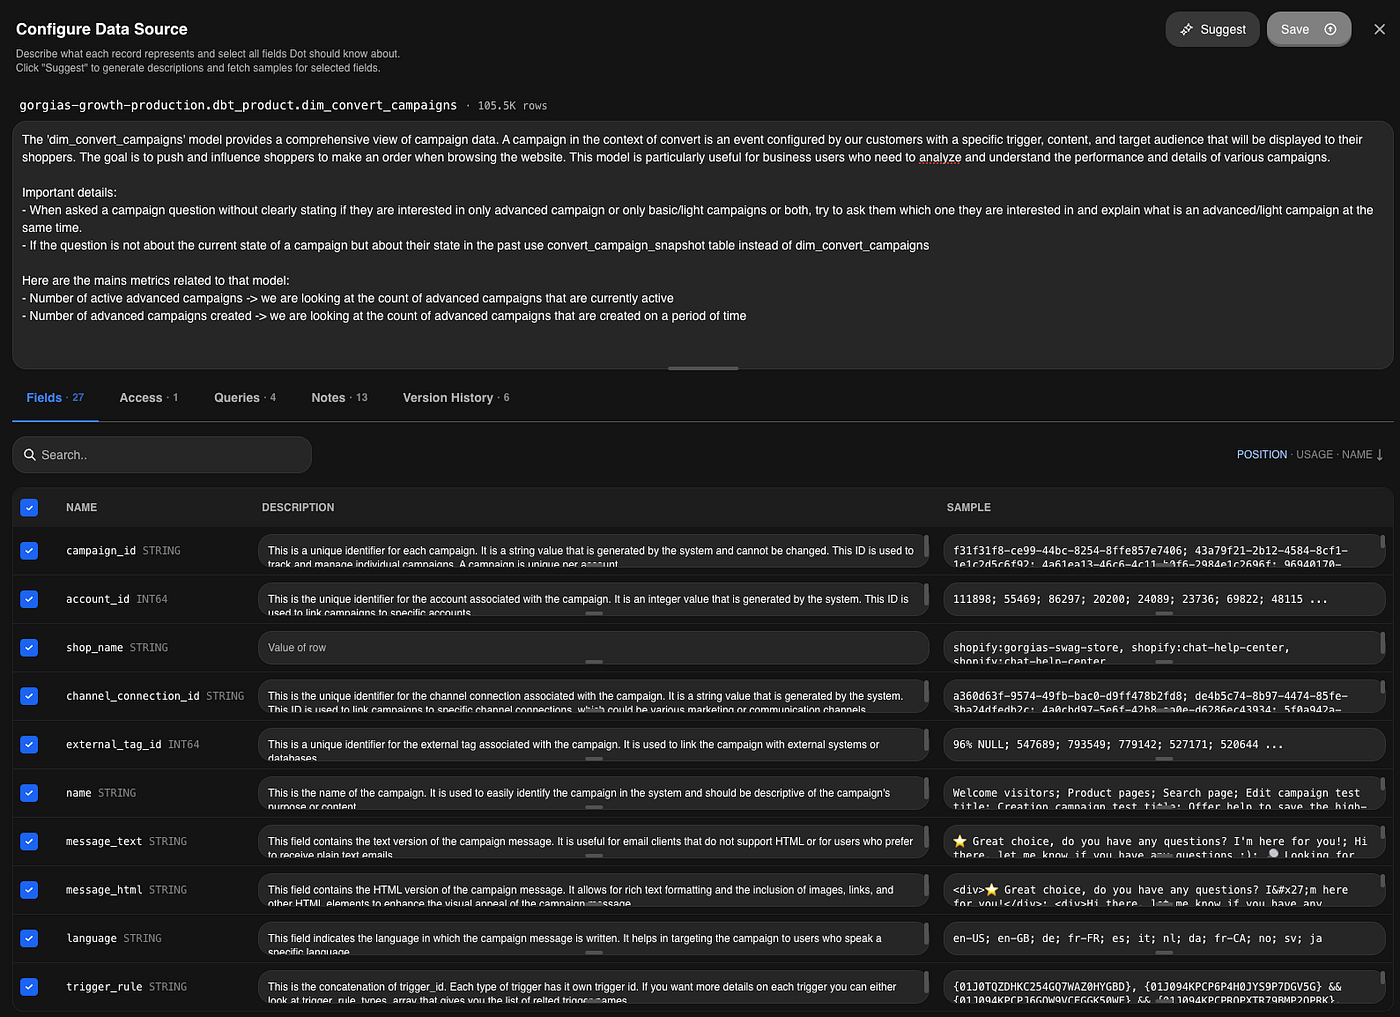Uncheck the external_tag_id field checkbox

click(x=29, y=745)
